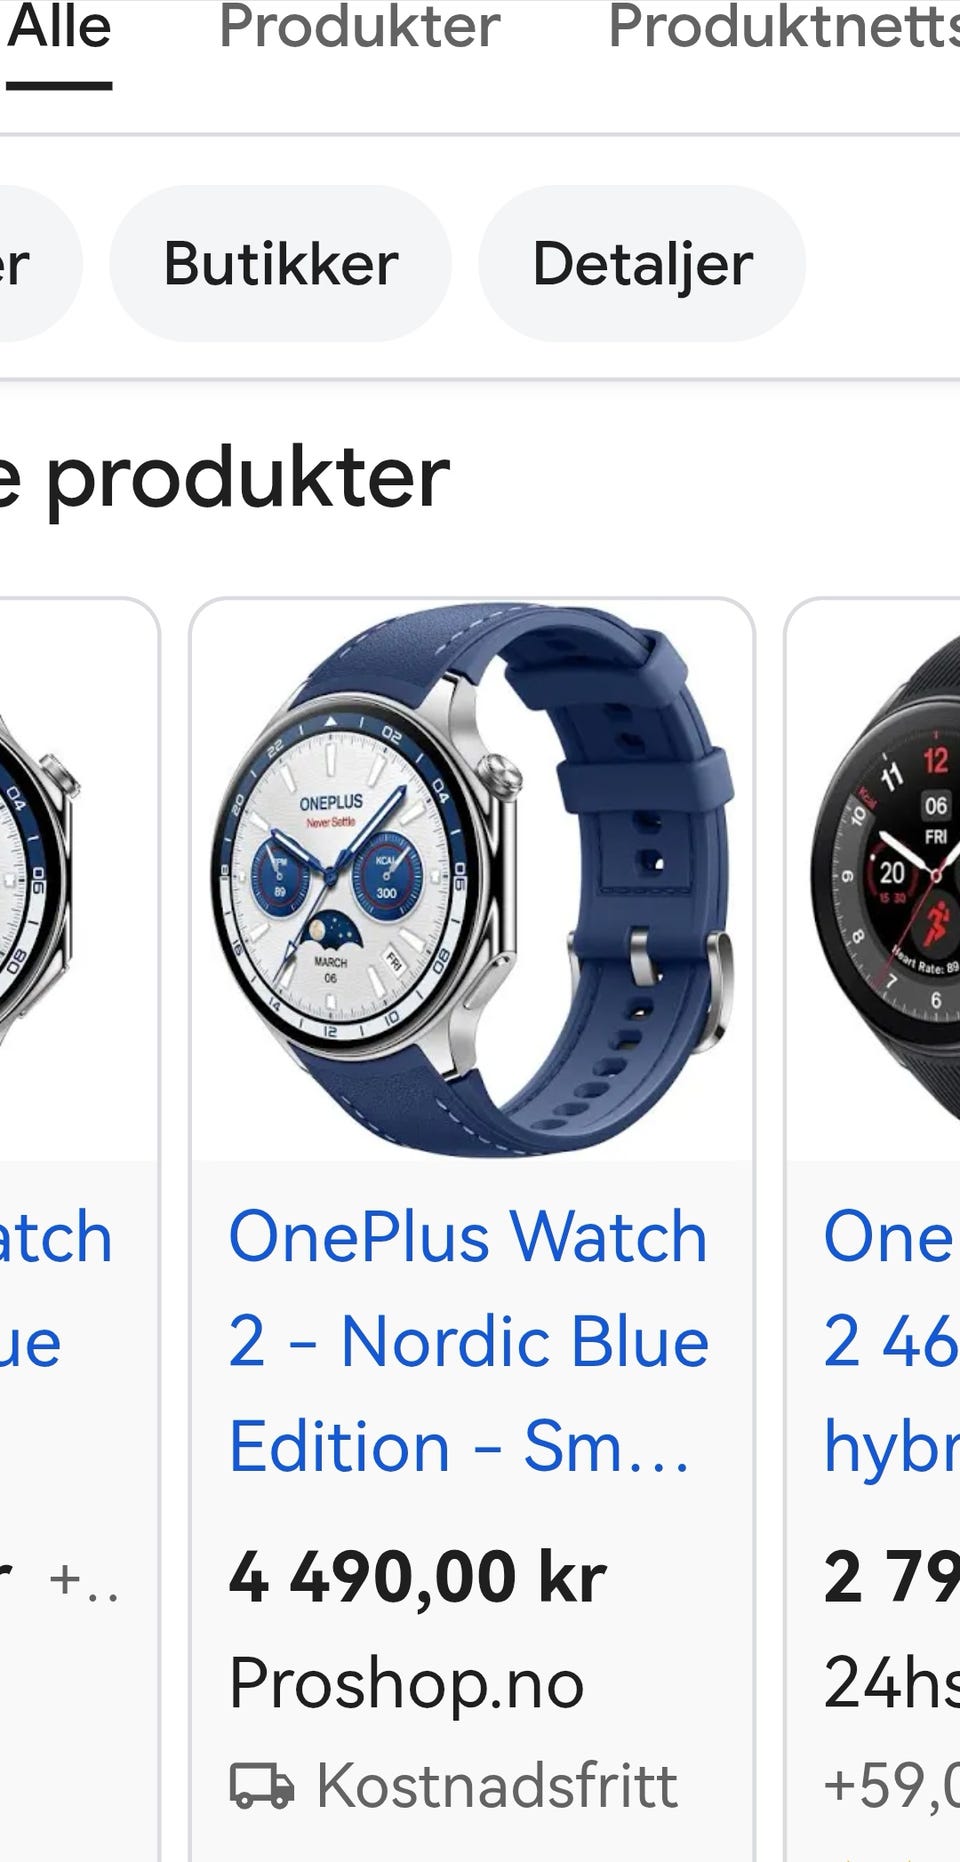Open the black OnePlus watch image
The width and height of the screenshot is (960, 1862).
pos(873,880)
